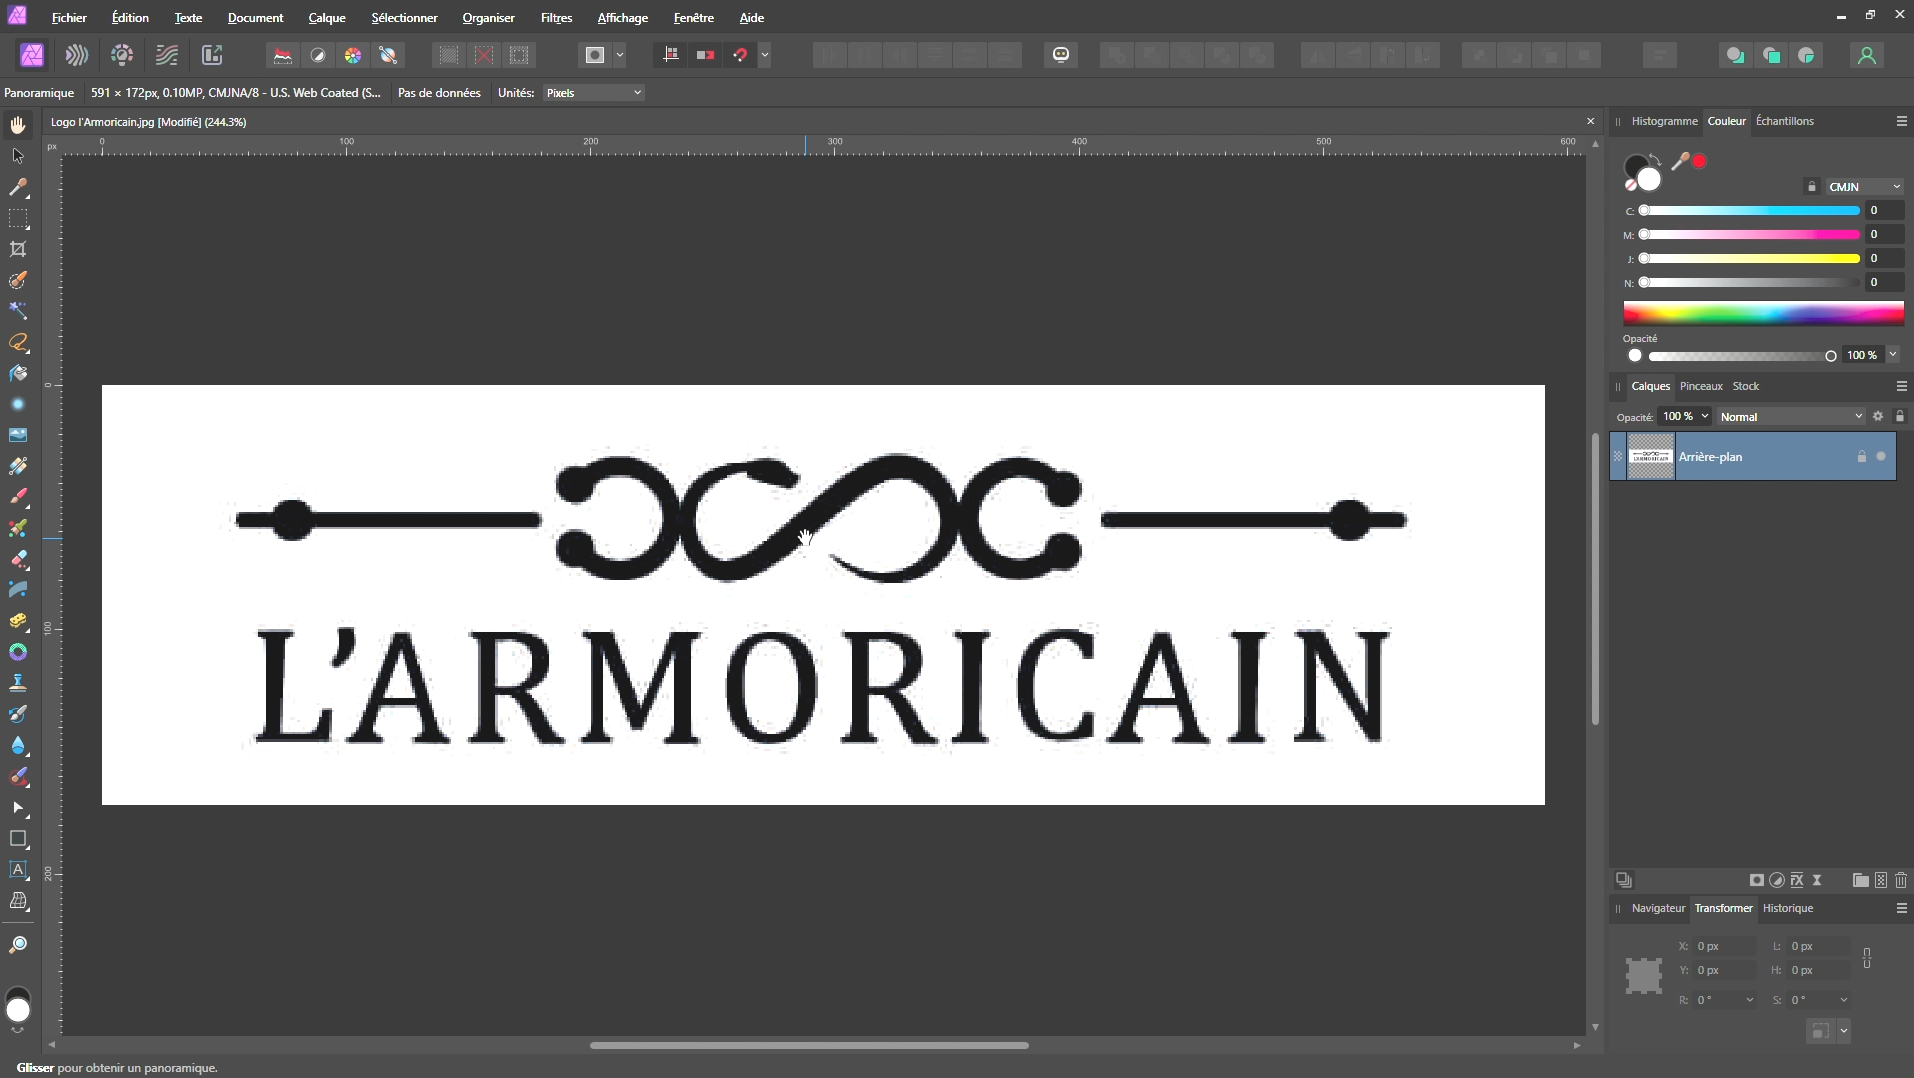Screen dimensions: 1914x1078
Task: Switch to the Historique tab
Action: [1787, 908]
